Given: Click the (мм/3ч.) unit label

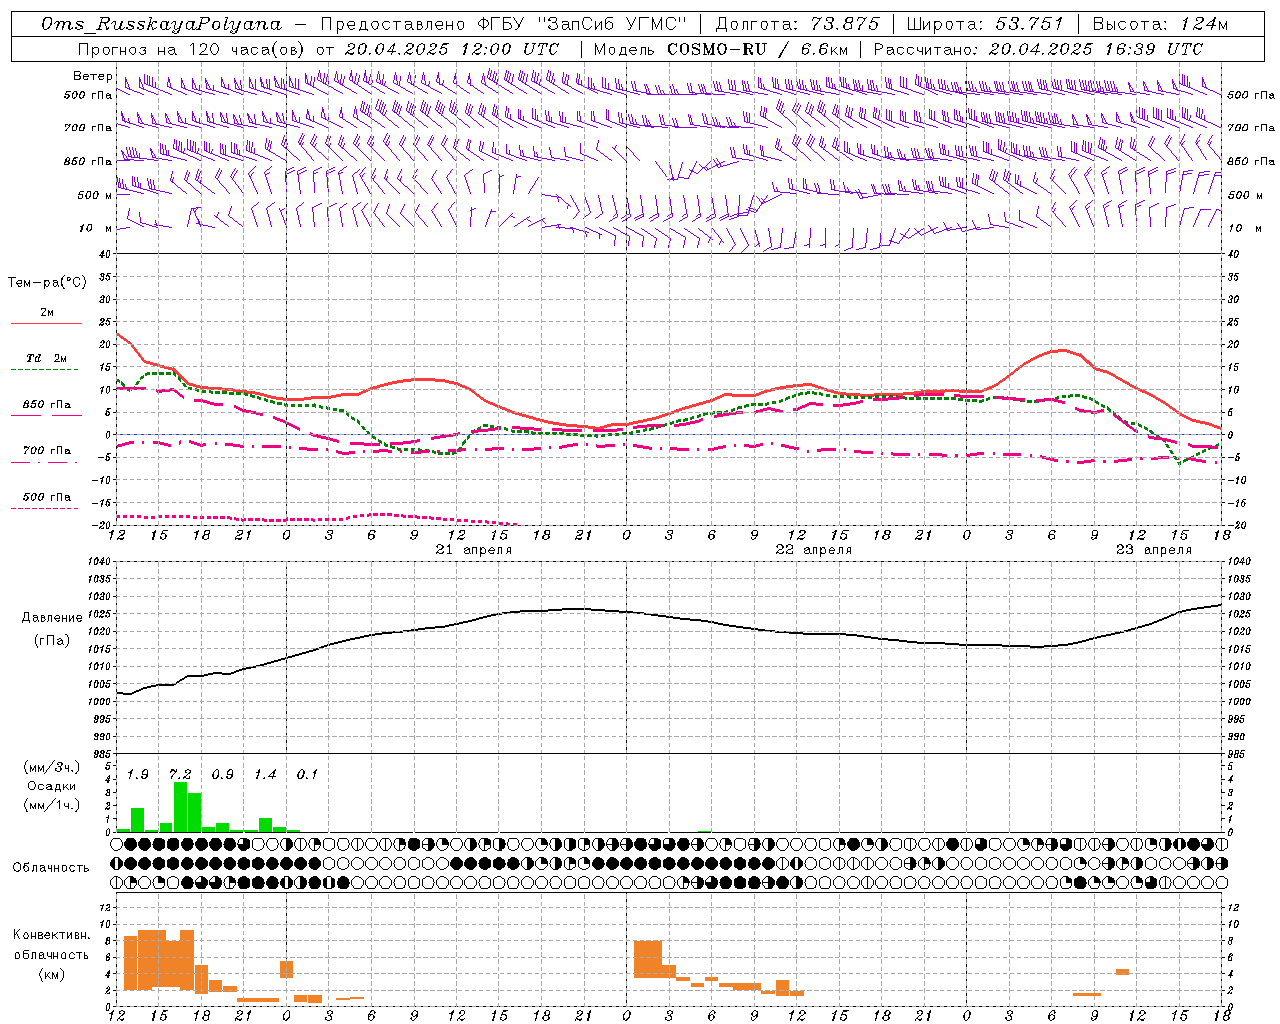Looking at the screenshot, I should 51,767.
